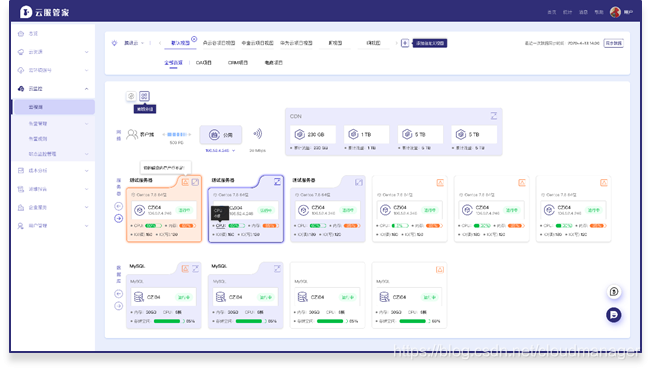The image size is (651, 370).
Task: Switch to the round topology view toggle
Action: (131, 96)
